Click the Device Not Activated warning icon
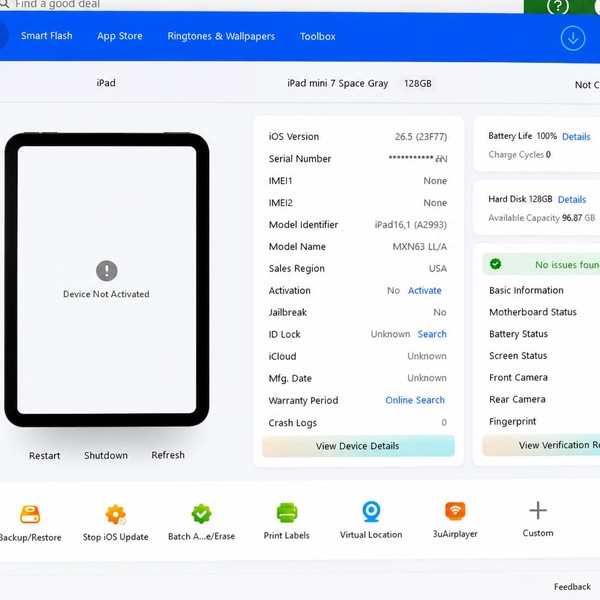Viewport: 600px width, 600px height. [x=106, y=271]
